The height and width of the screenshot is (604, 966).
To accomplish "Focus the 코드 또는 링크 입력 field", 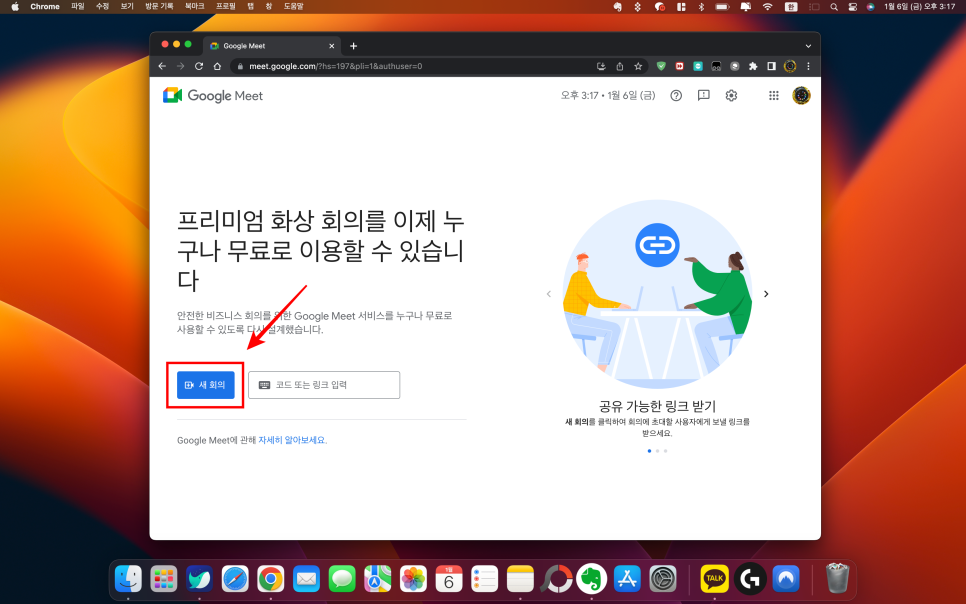I will point(324,385).
